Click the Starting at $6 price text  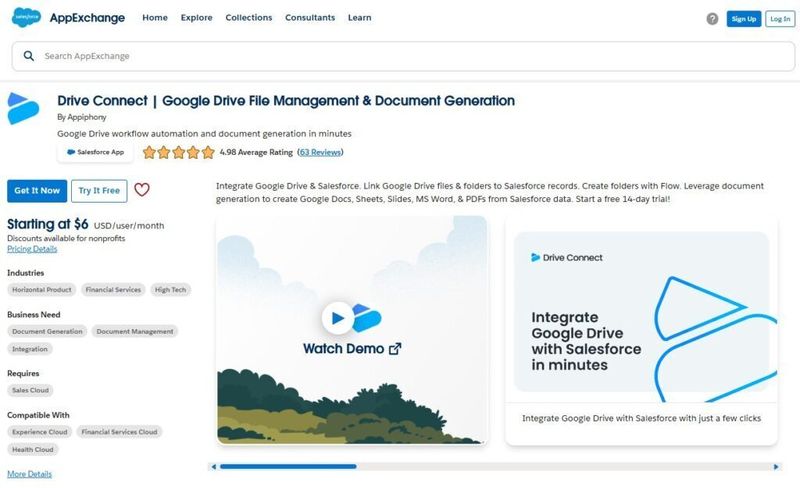(47, 224)
